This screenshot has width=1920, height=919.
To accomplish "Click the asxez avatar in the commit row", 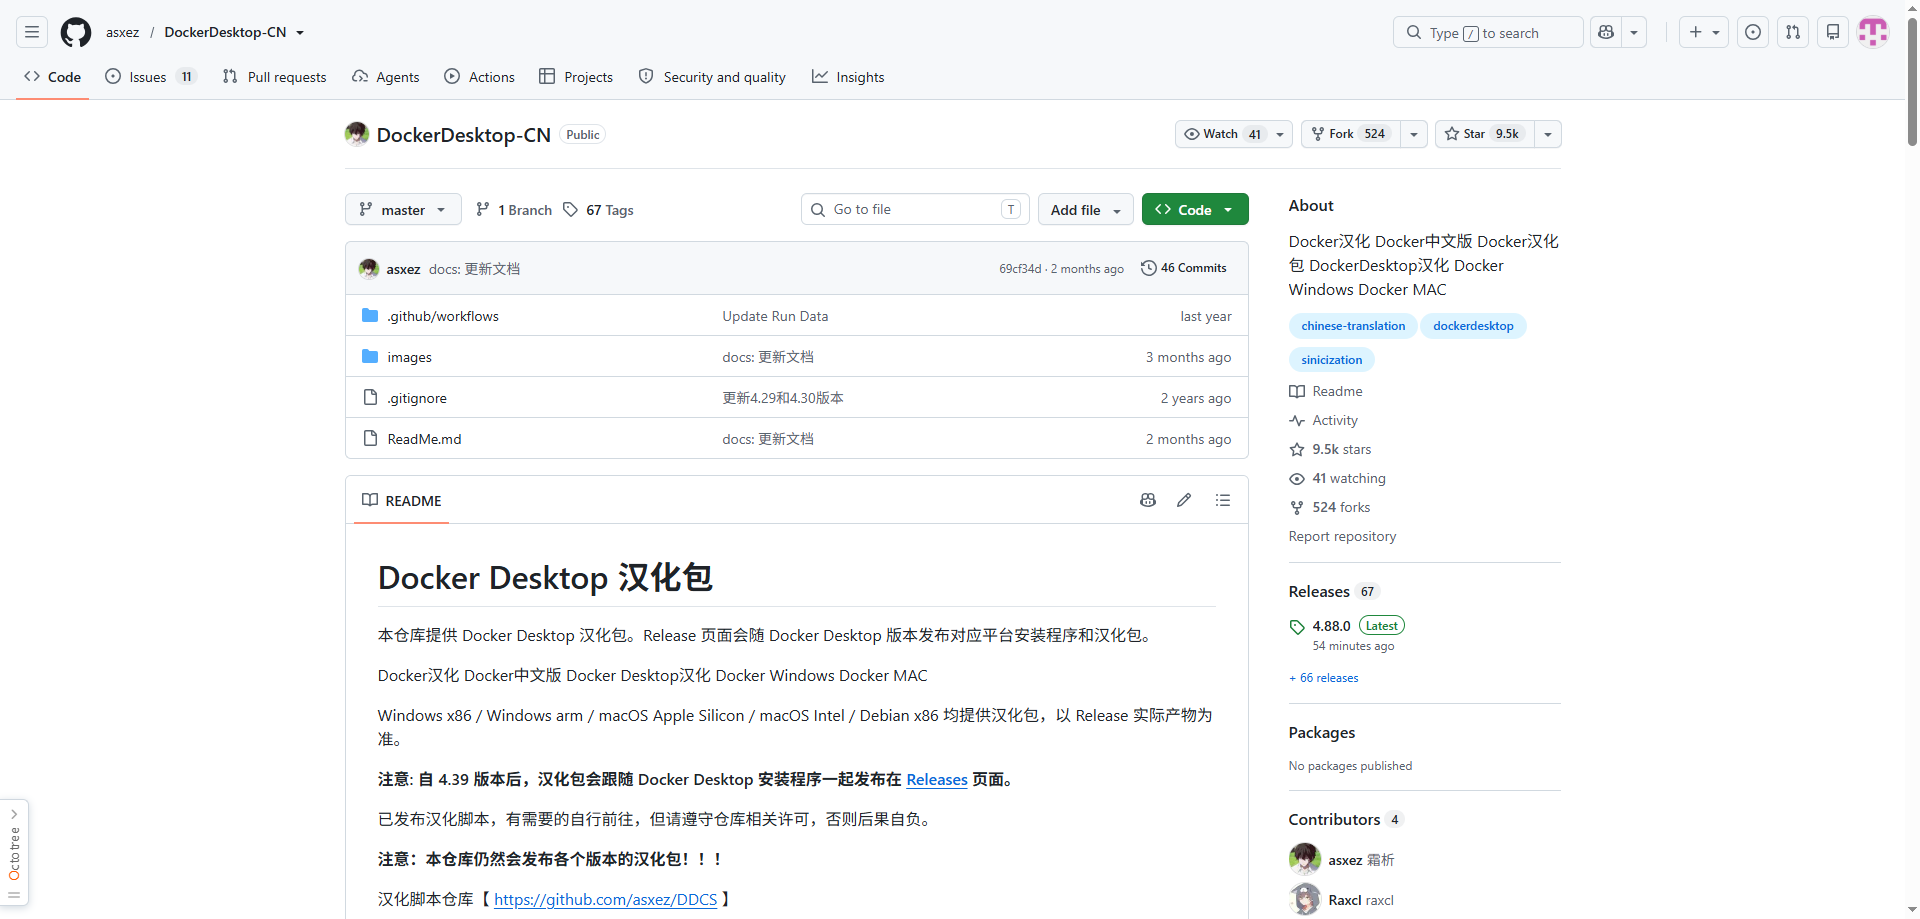I will pos(369,268).
